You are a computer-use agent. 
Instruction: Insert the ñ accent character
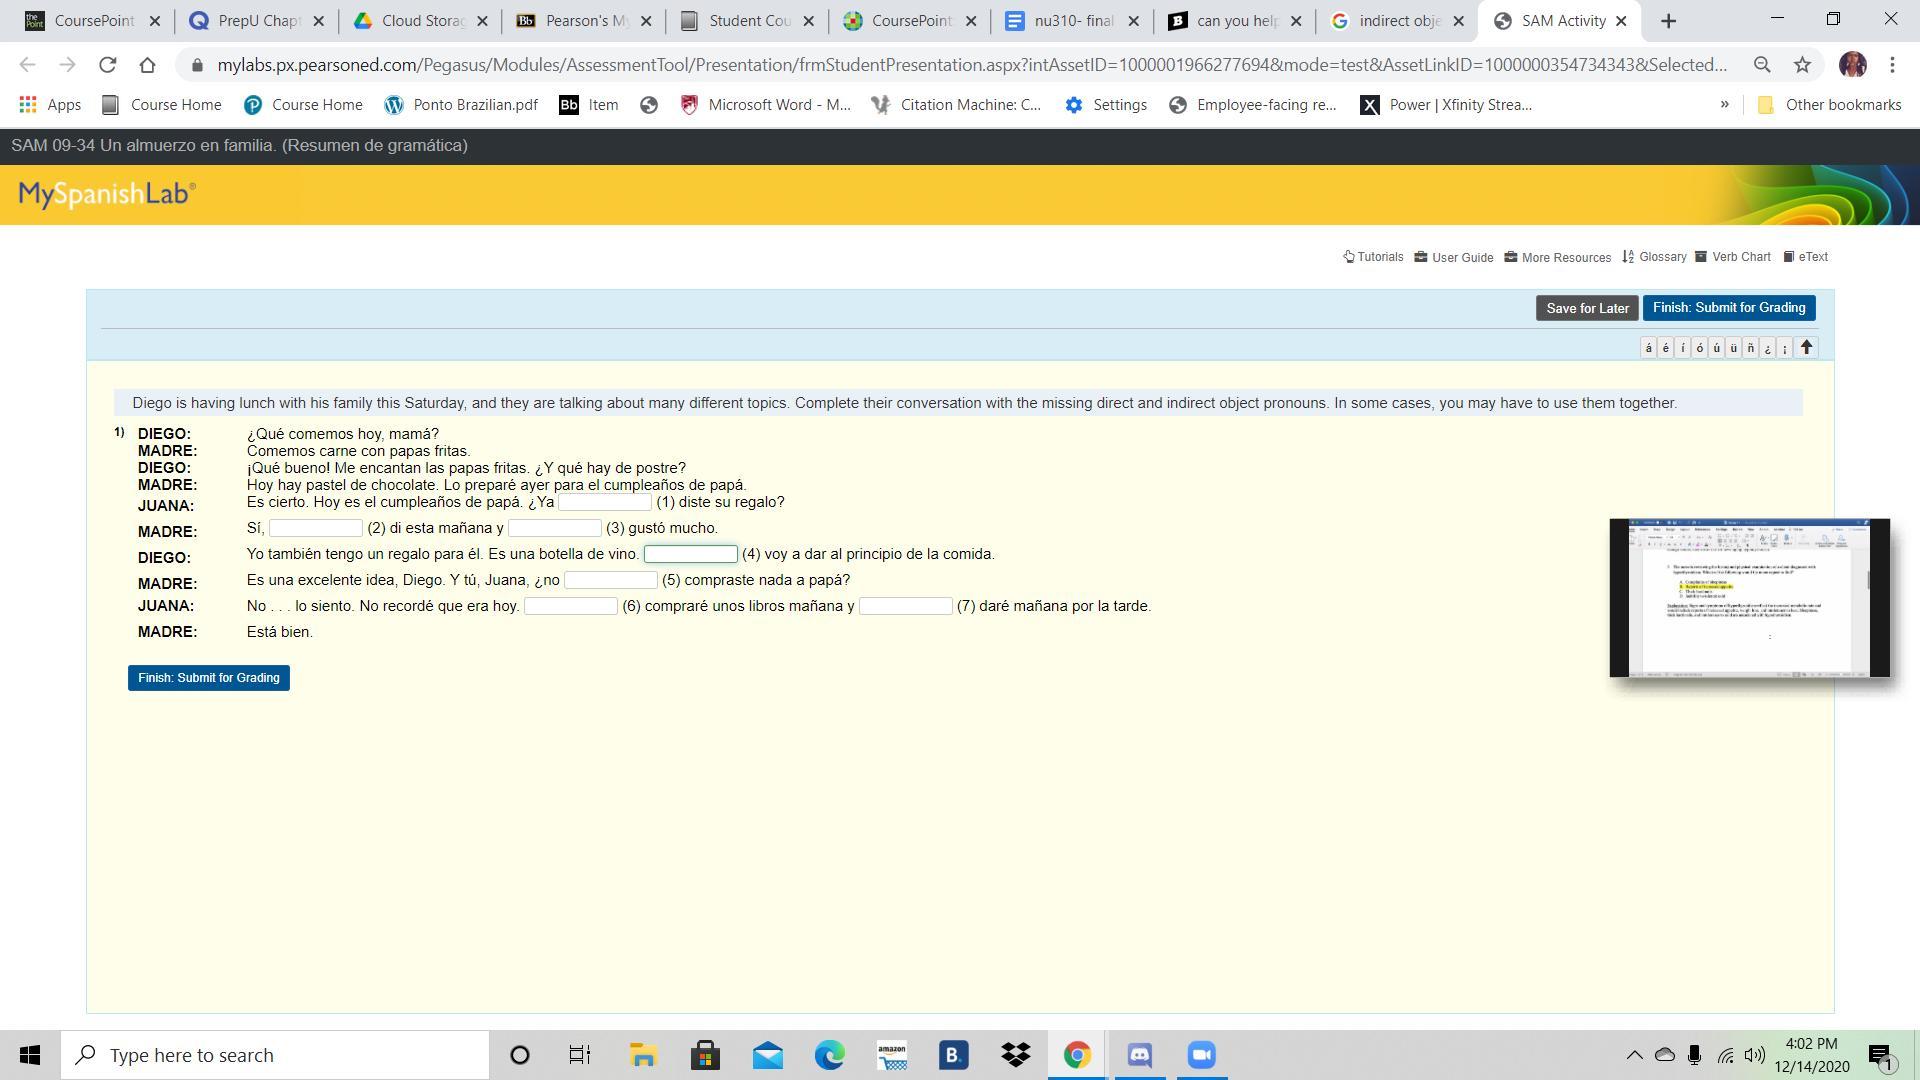click(x=1750, y=348)
